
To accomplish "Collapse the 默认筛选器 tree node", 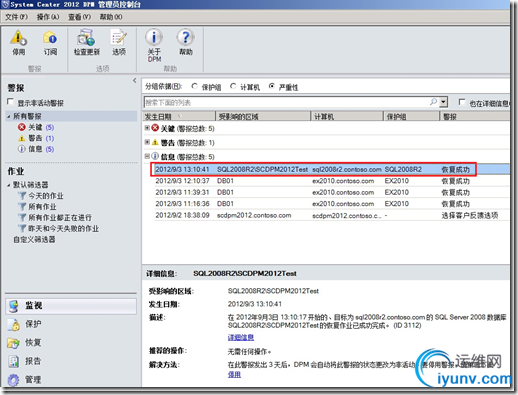I will (x=9, y=185).
